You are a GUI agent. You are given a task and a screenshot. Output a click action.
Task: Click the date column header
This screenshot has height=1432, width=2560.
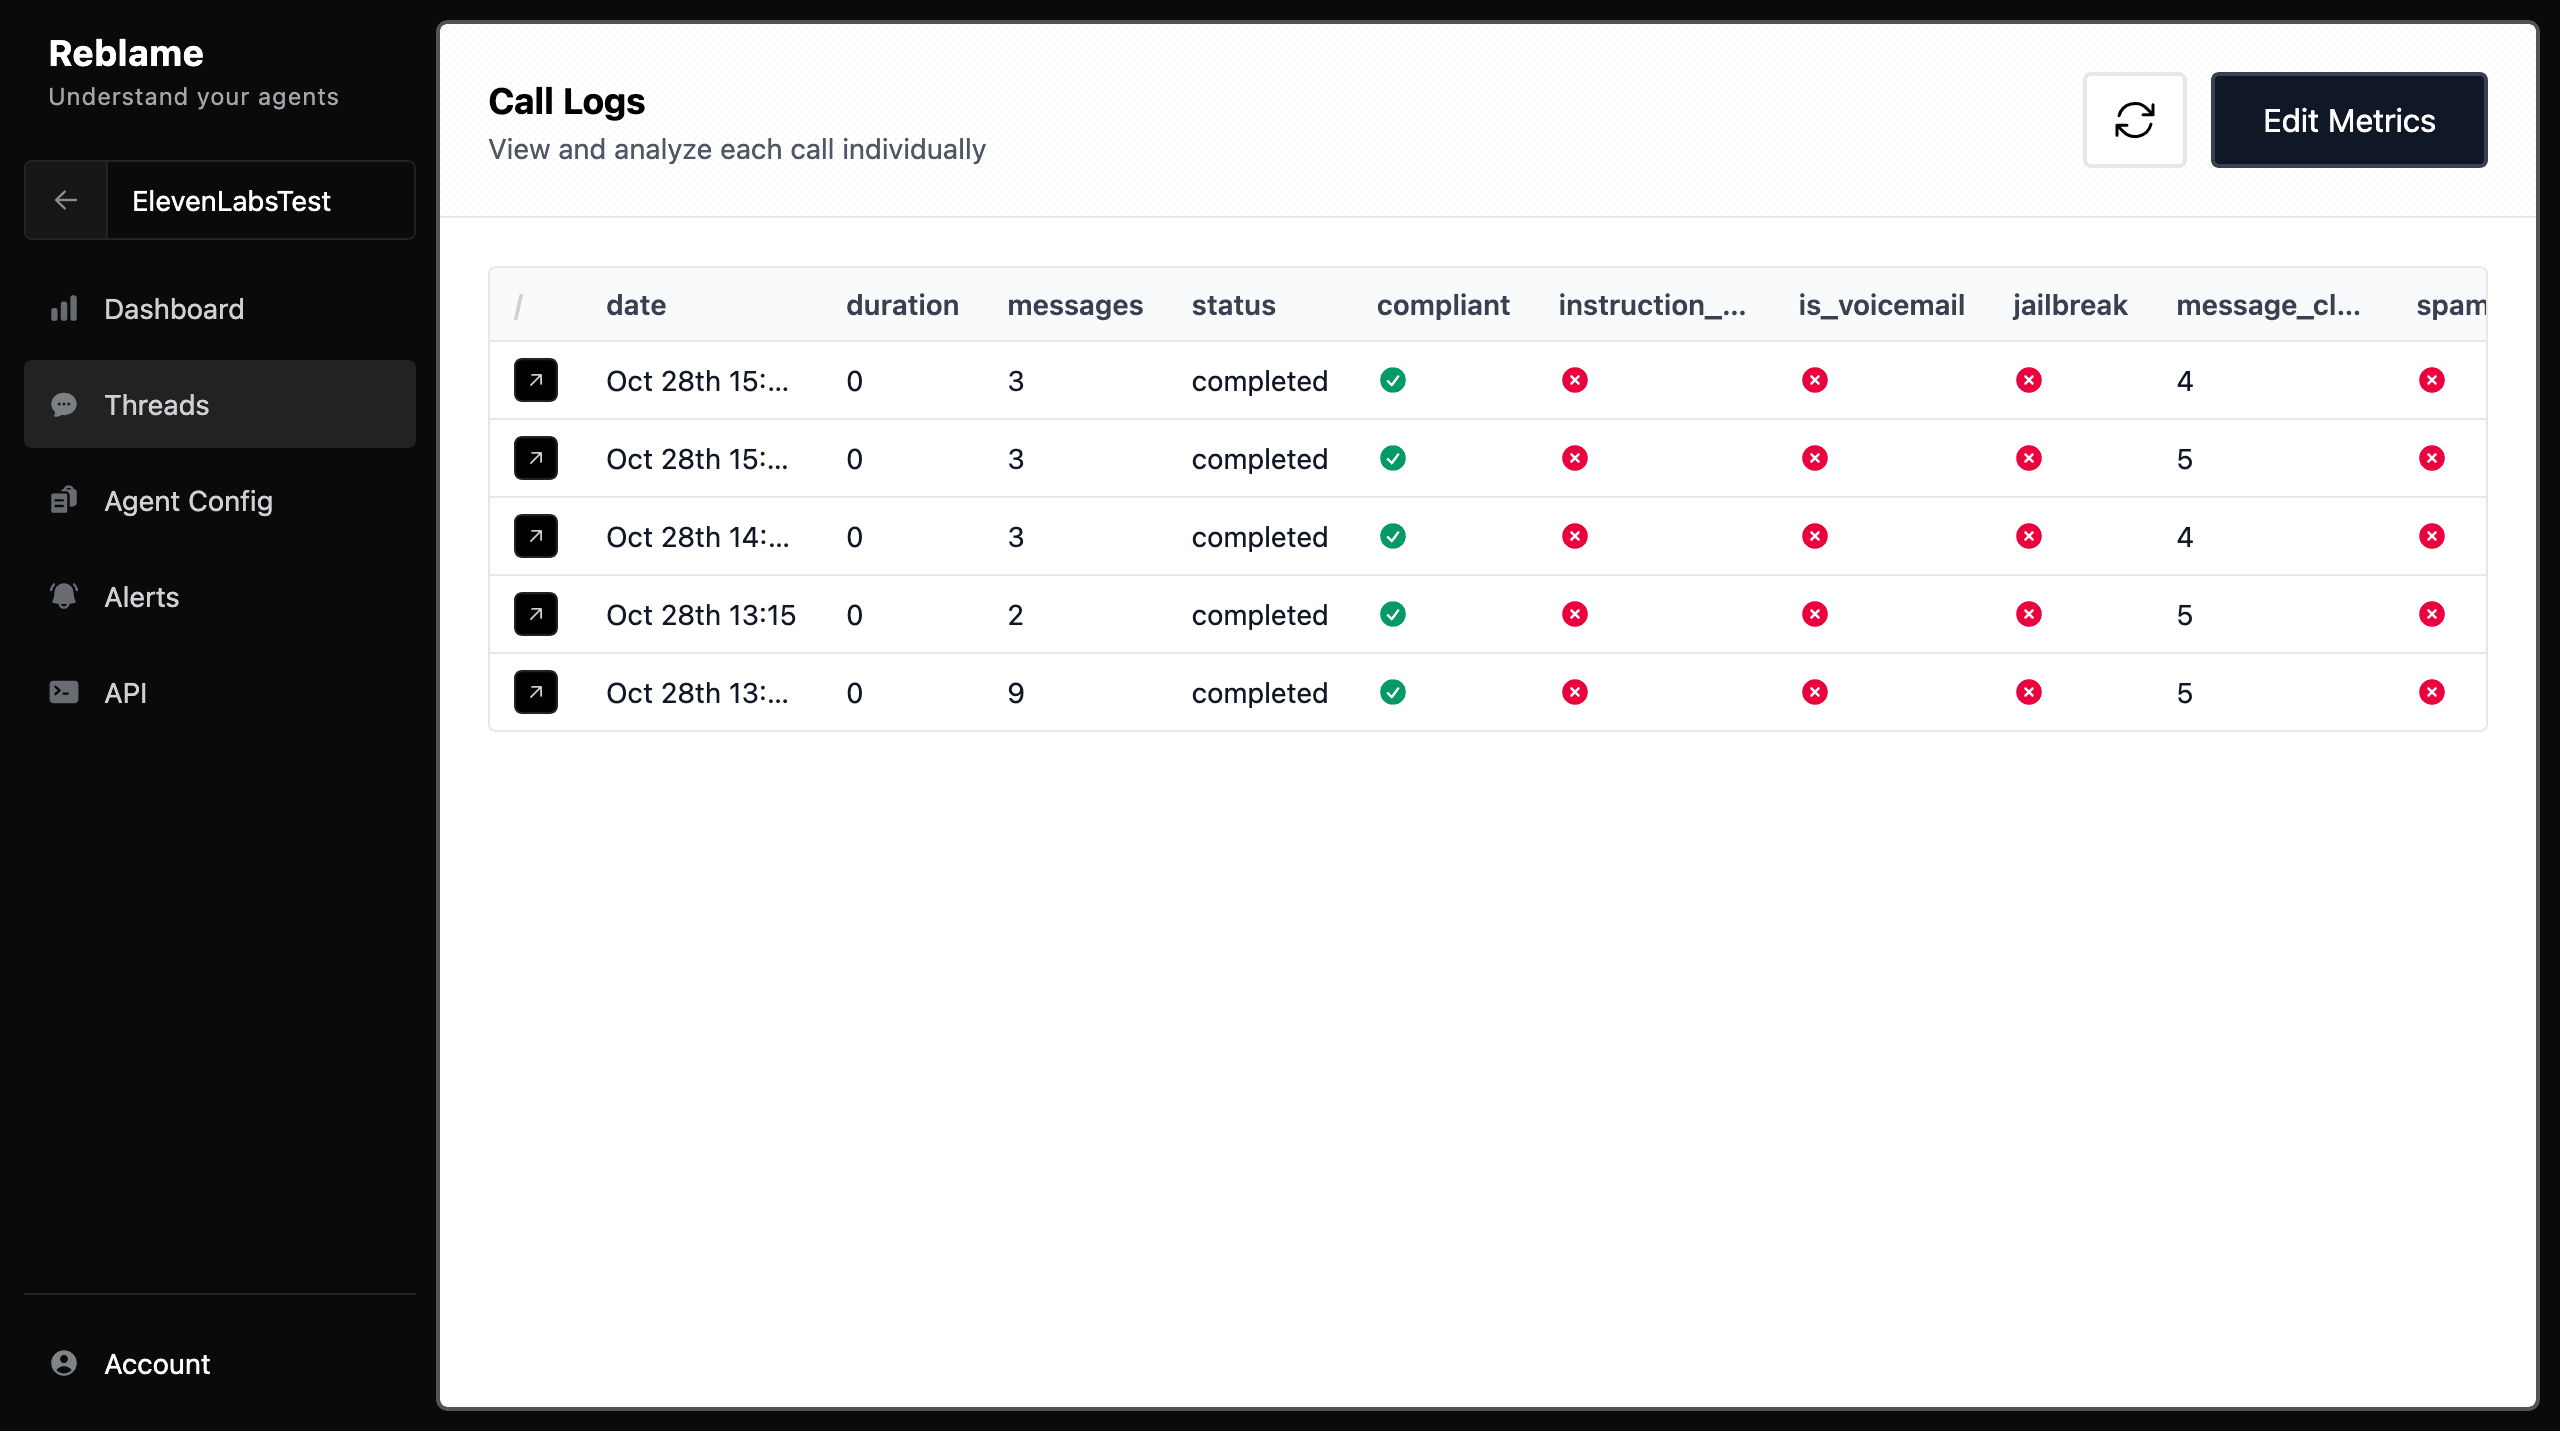coord(636,305)
